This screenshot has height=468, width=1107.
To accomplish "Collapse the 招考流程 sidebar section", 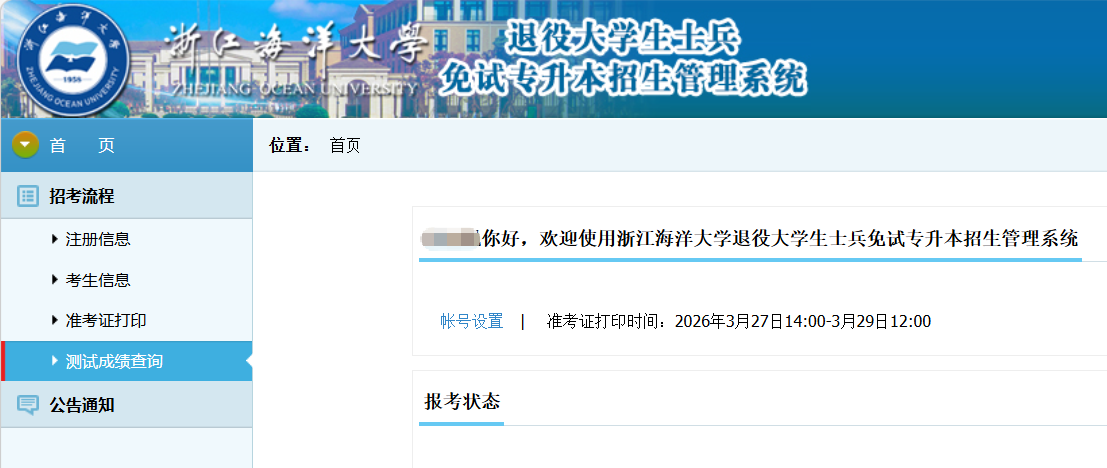I will pyautogui.click(x=82, y=196).
